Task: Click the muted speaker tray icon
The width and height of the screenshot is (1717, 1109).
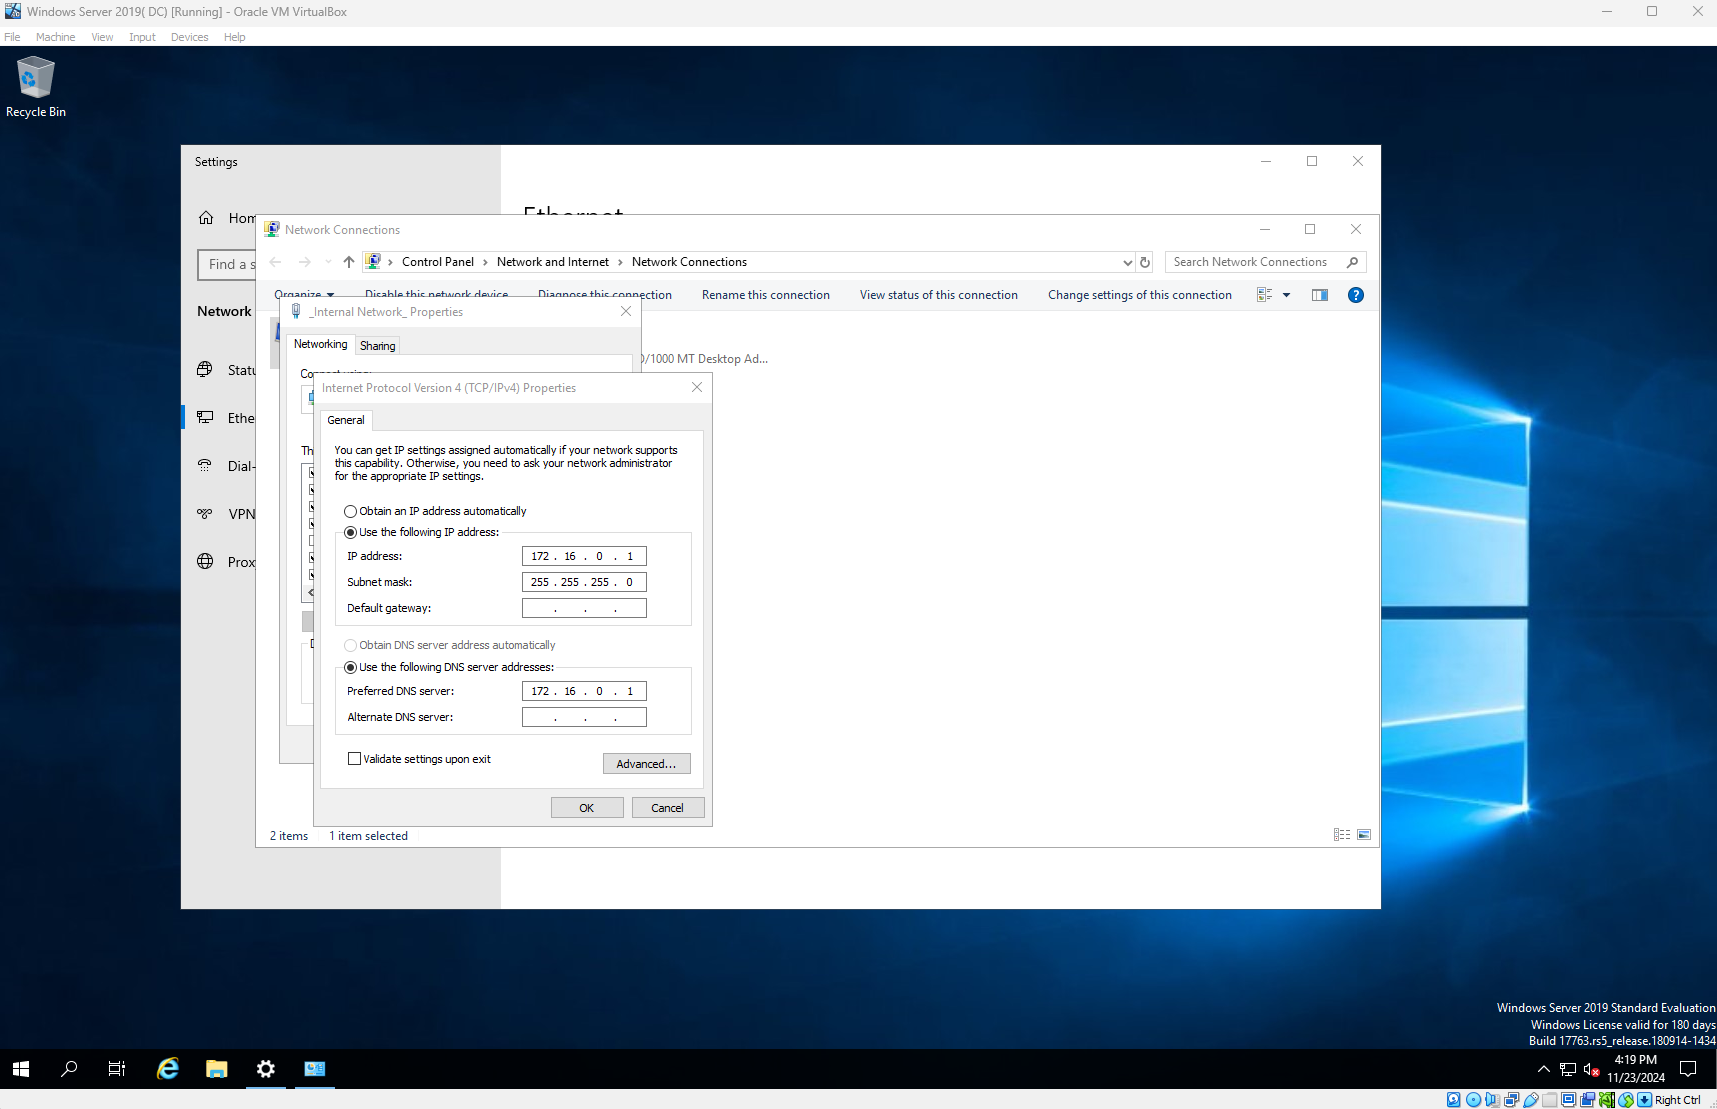Action: point(1592,1069)
